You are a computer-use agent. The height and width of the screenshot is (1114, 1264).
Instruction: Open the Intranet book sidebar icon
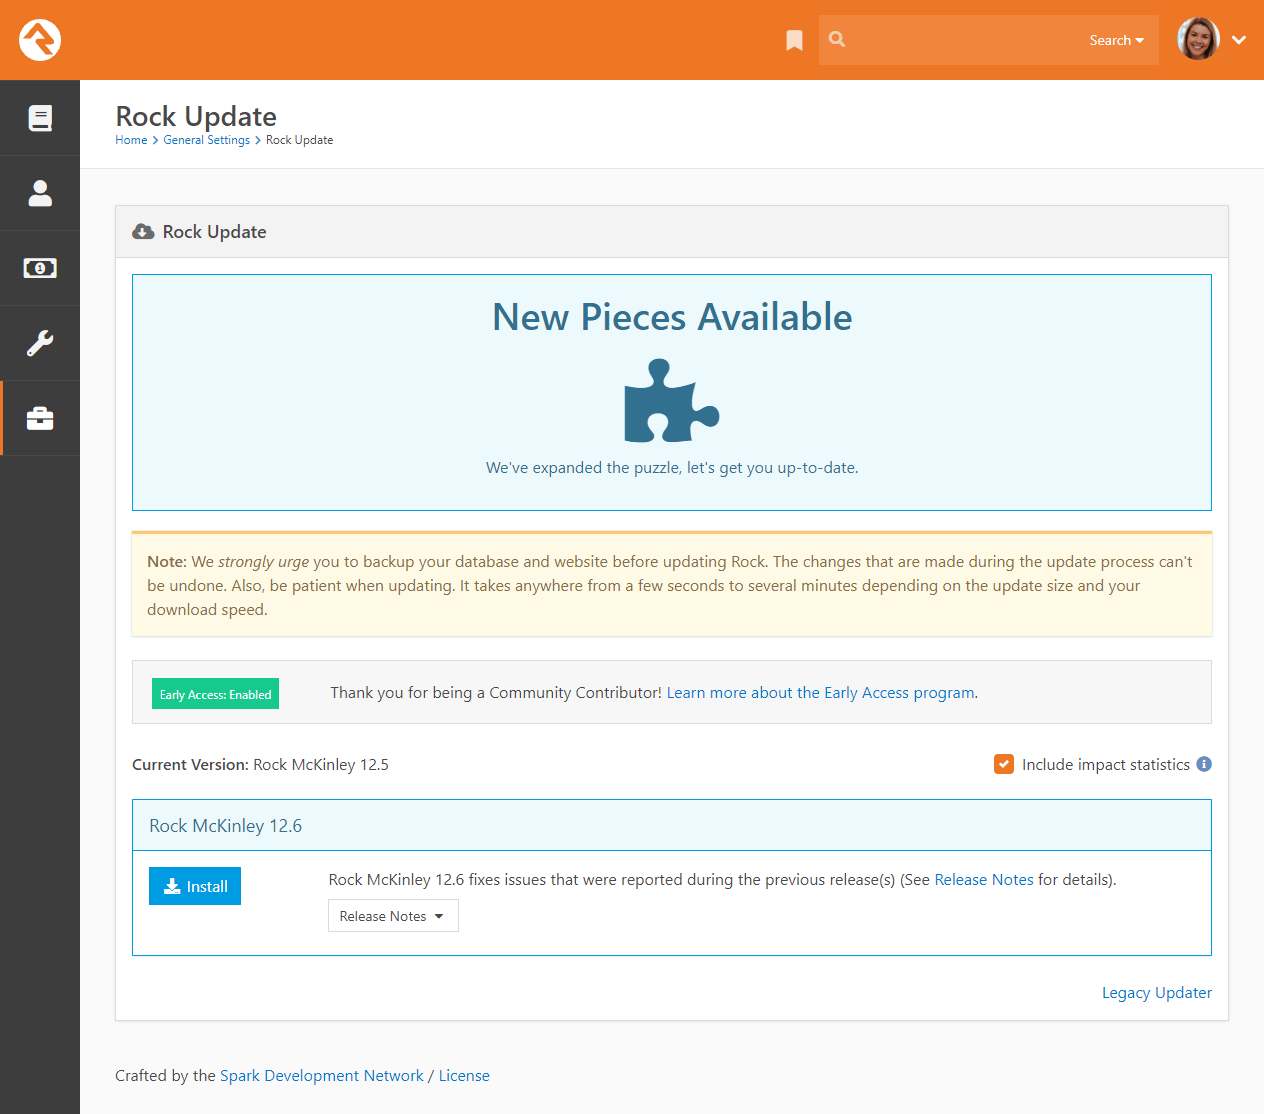click(x=40, y=118)
